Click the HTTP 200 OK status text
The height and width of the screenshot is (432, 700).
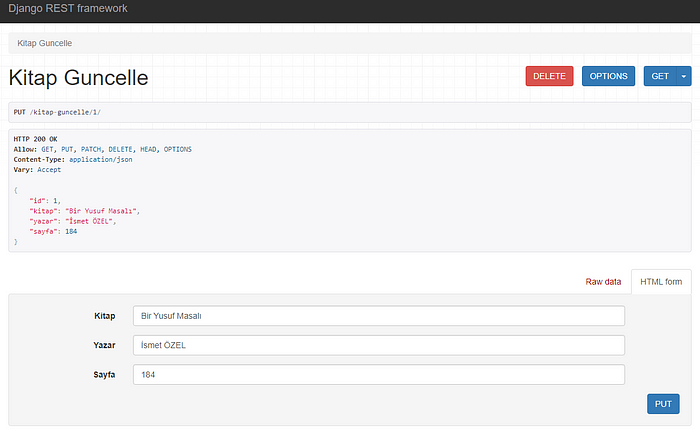coord(35,139)
